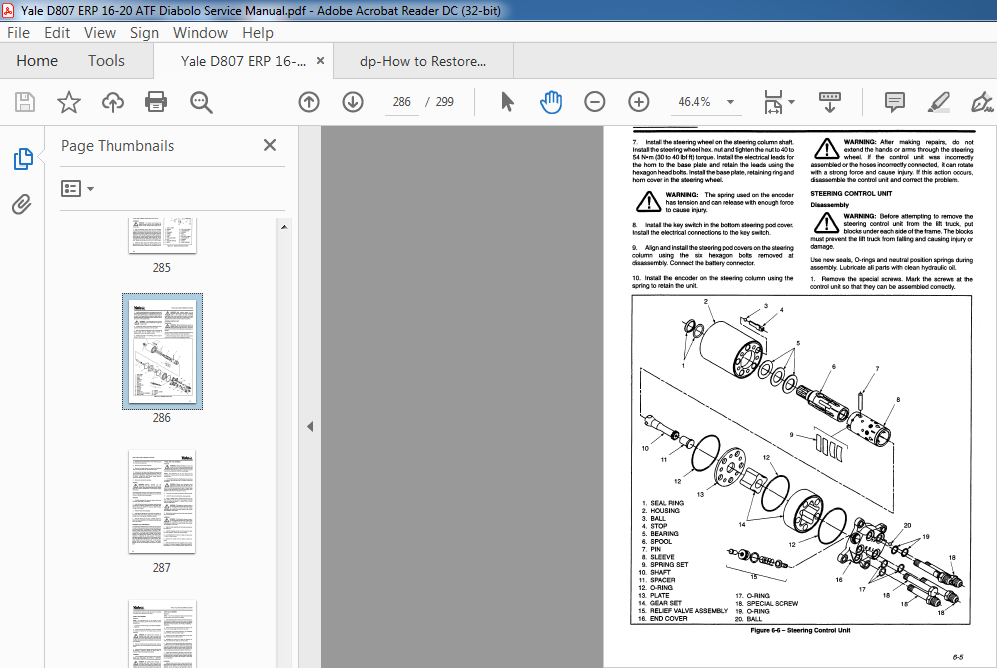Zoom out with minus button

[x=595, y=102]
